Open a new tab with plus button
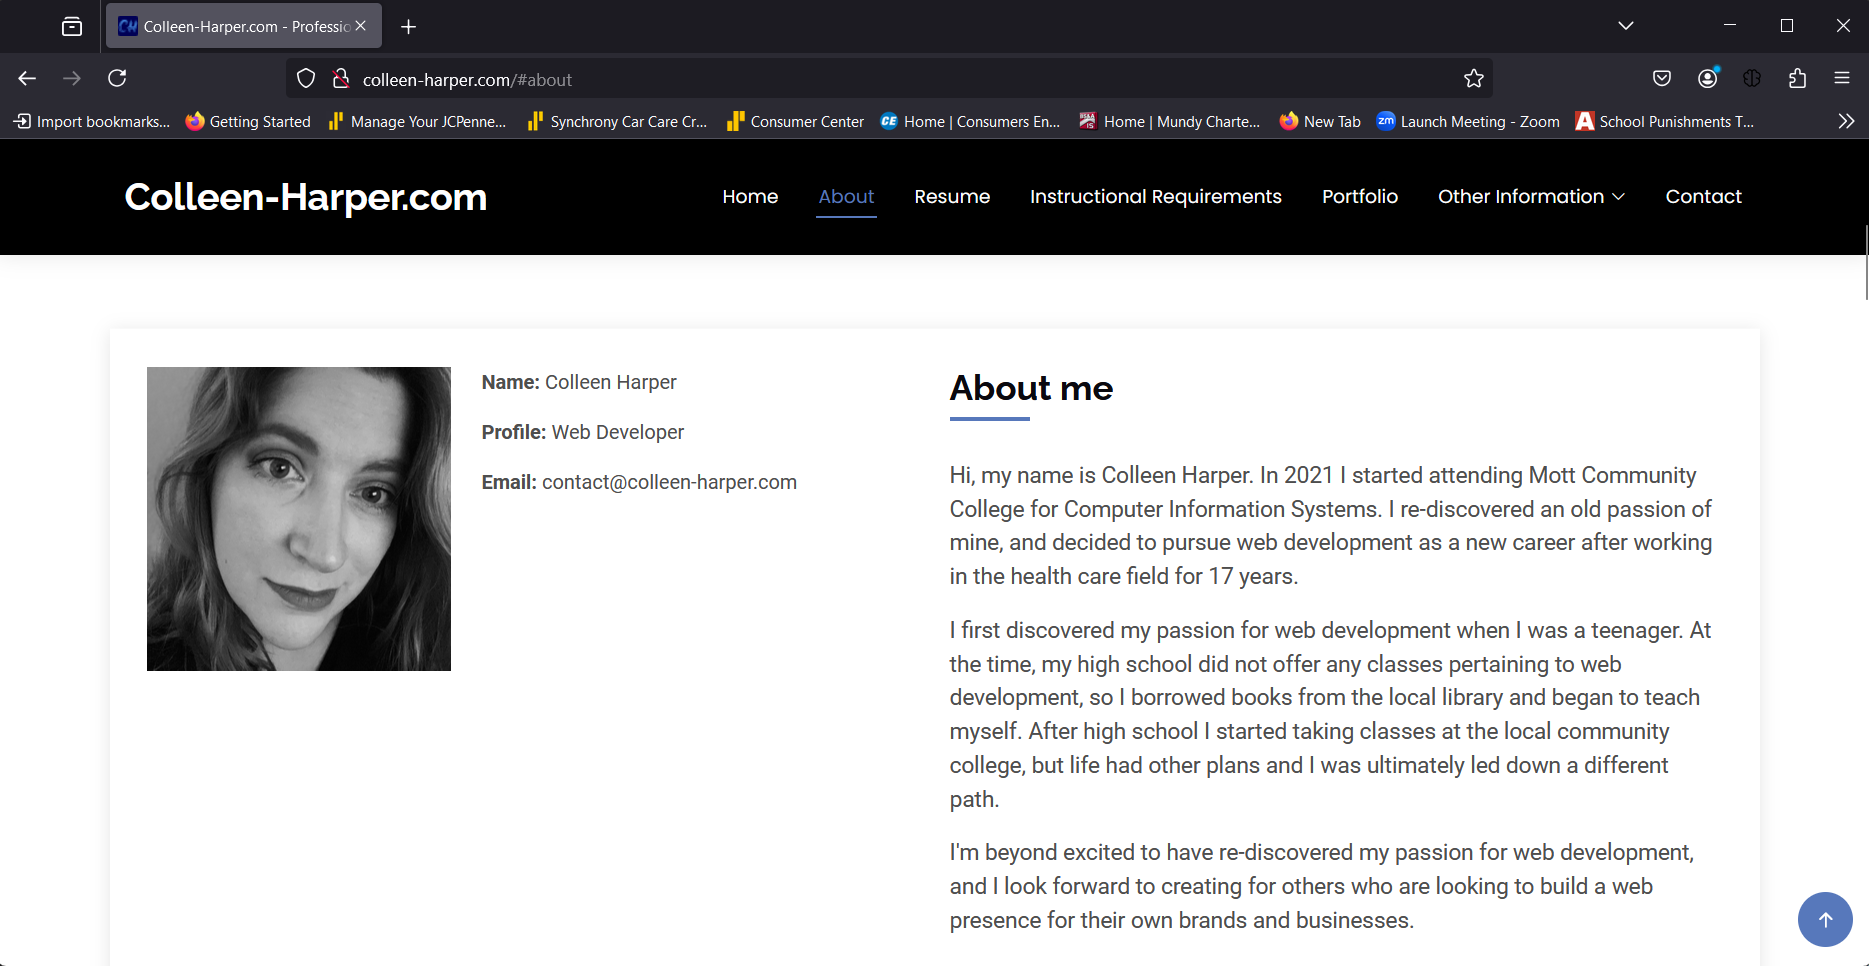The width and height of the screenshot is (1869, 966). 408,27
